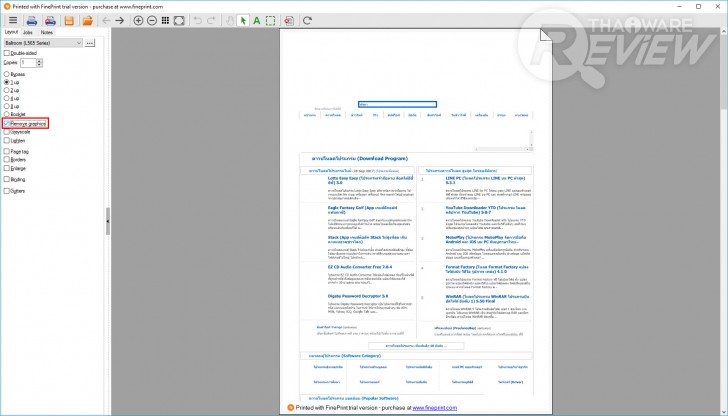Enable the Page tag checkbox

[x=6, y=151]
